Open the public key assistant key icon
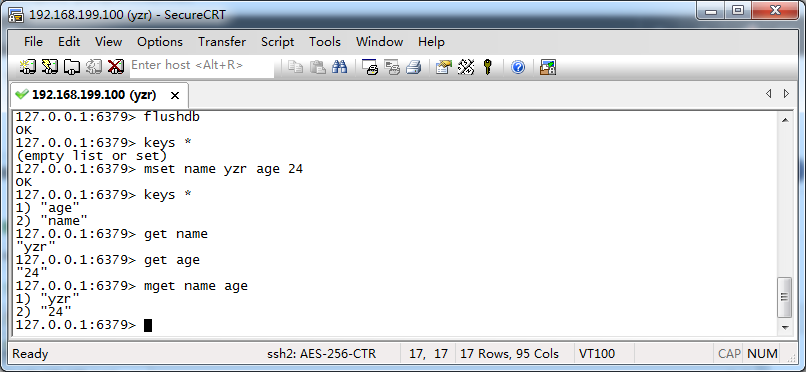806x372 pixels. (x=488, y=67)
